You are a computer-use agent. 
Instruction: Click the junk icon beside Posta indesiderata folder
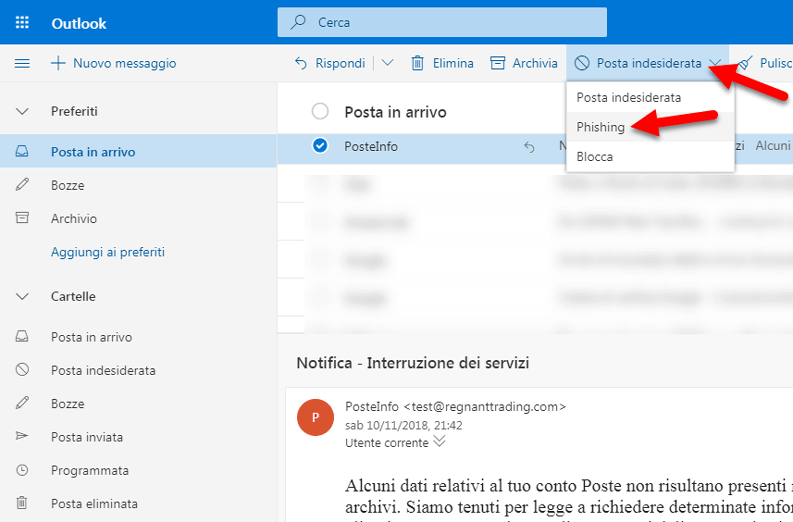tap(22, 370)
